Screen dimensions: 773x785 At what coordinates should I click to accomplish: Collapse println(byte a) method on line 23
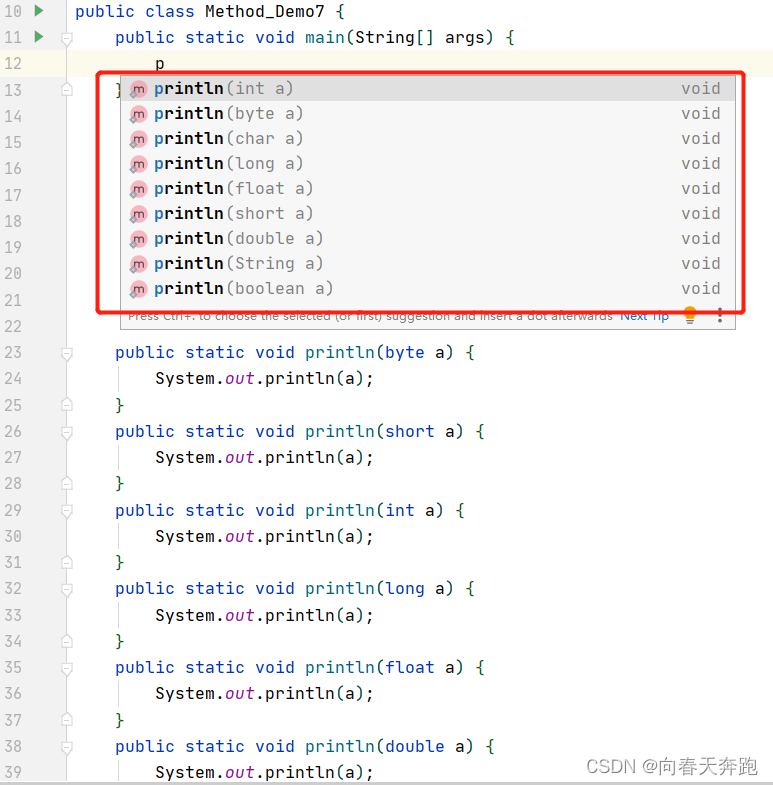click(x=67, y=354)
